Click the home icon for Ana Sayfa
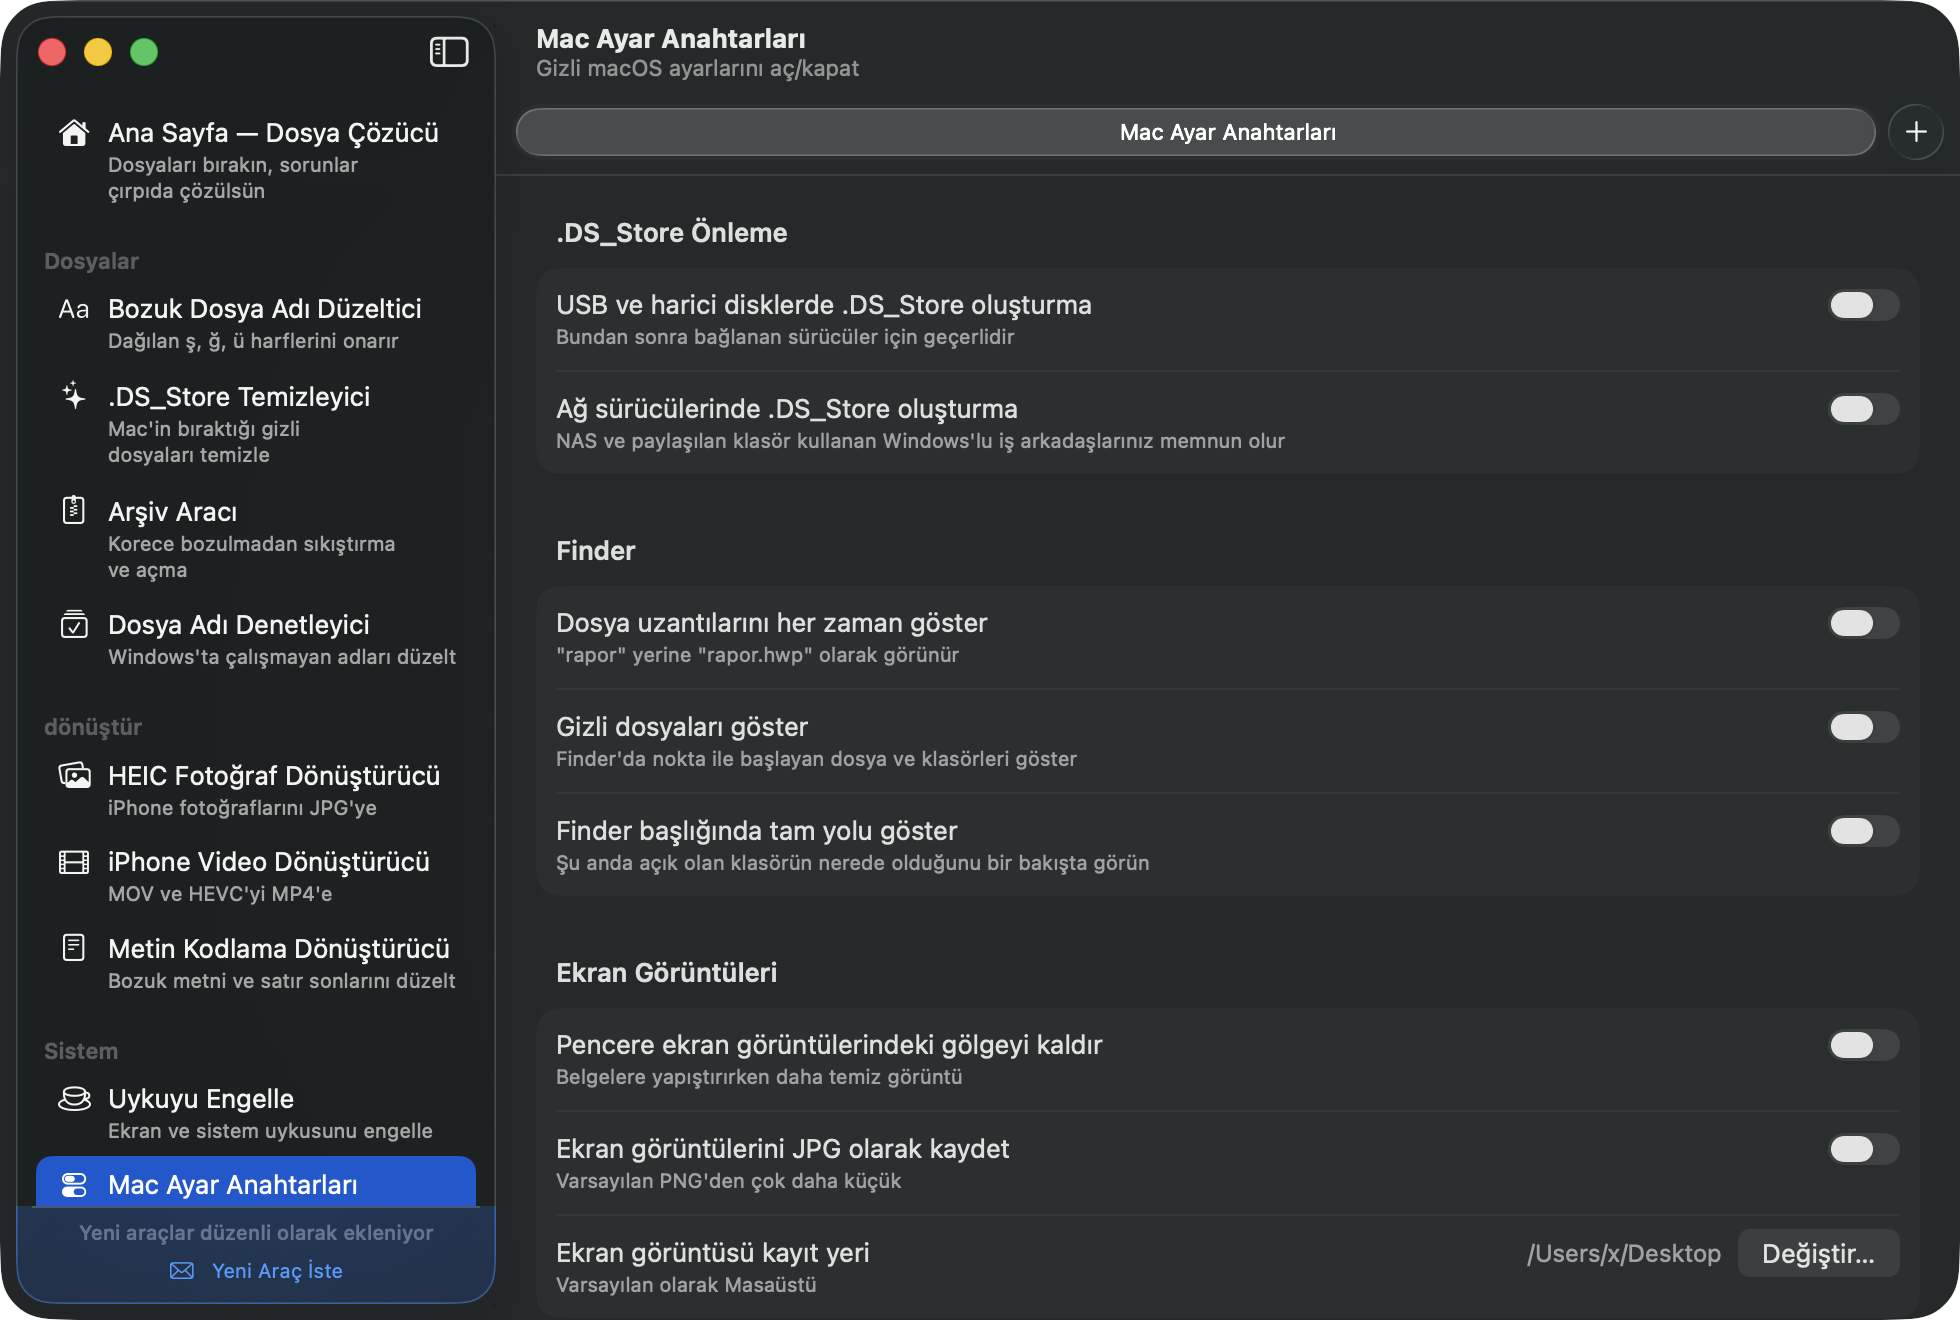The image size is (1960, 1320). 74,133
